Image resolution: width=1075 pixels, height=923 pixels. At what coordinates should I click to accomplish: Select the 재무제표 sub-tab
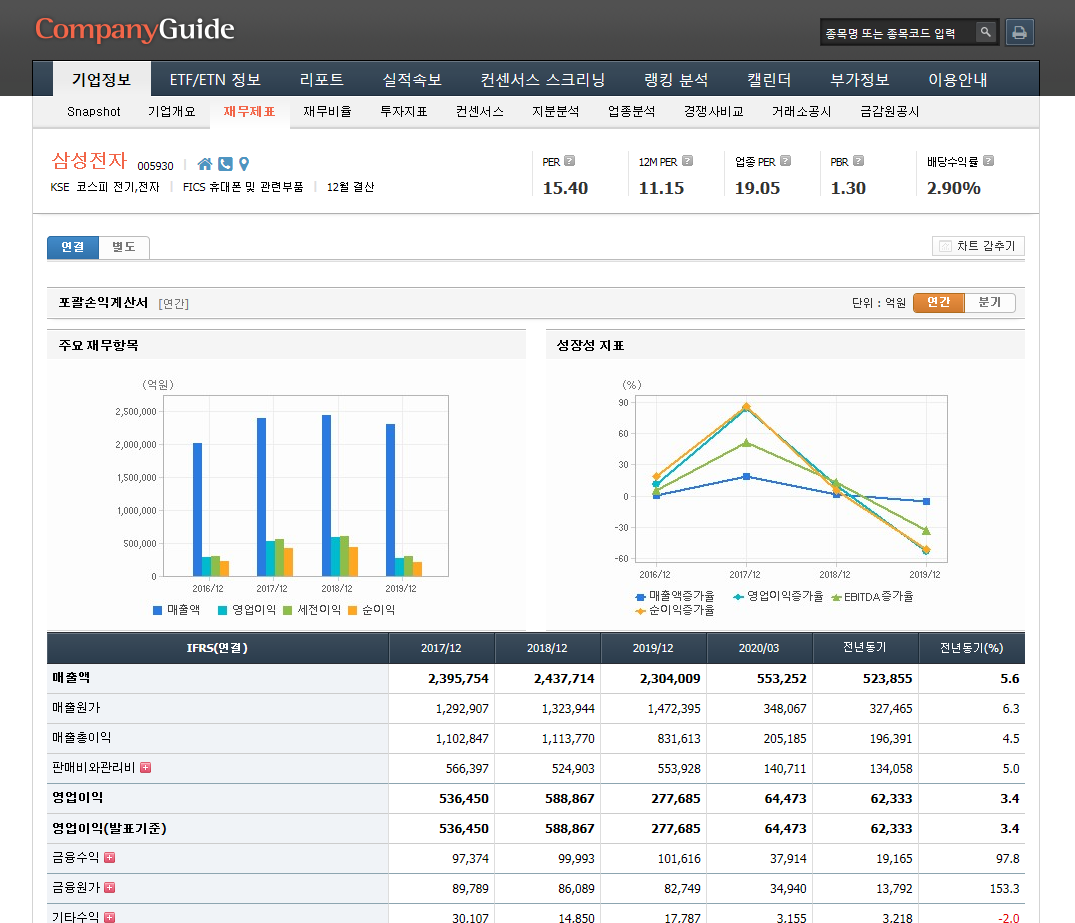point(250,112)
